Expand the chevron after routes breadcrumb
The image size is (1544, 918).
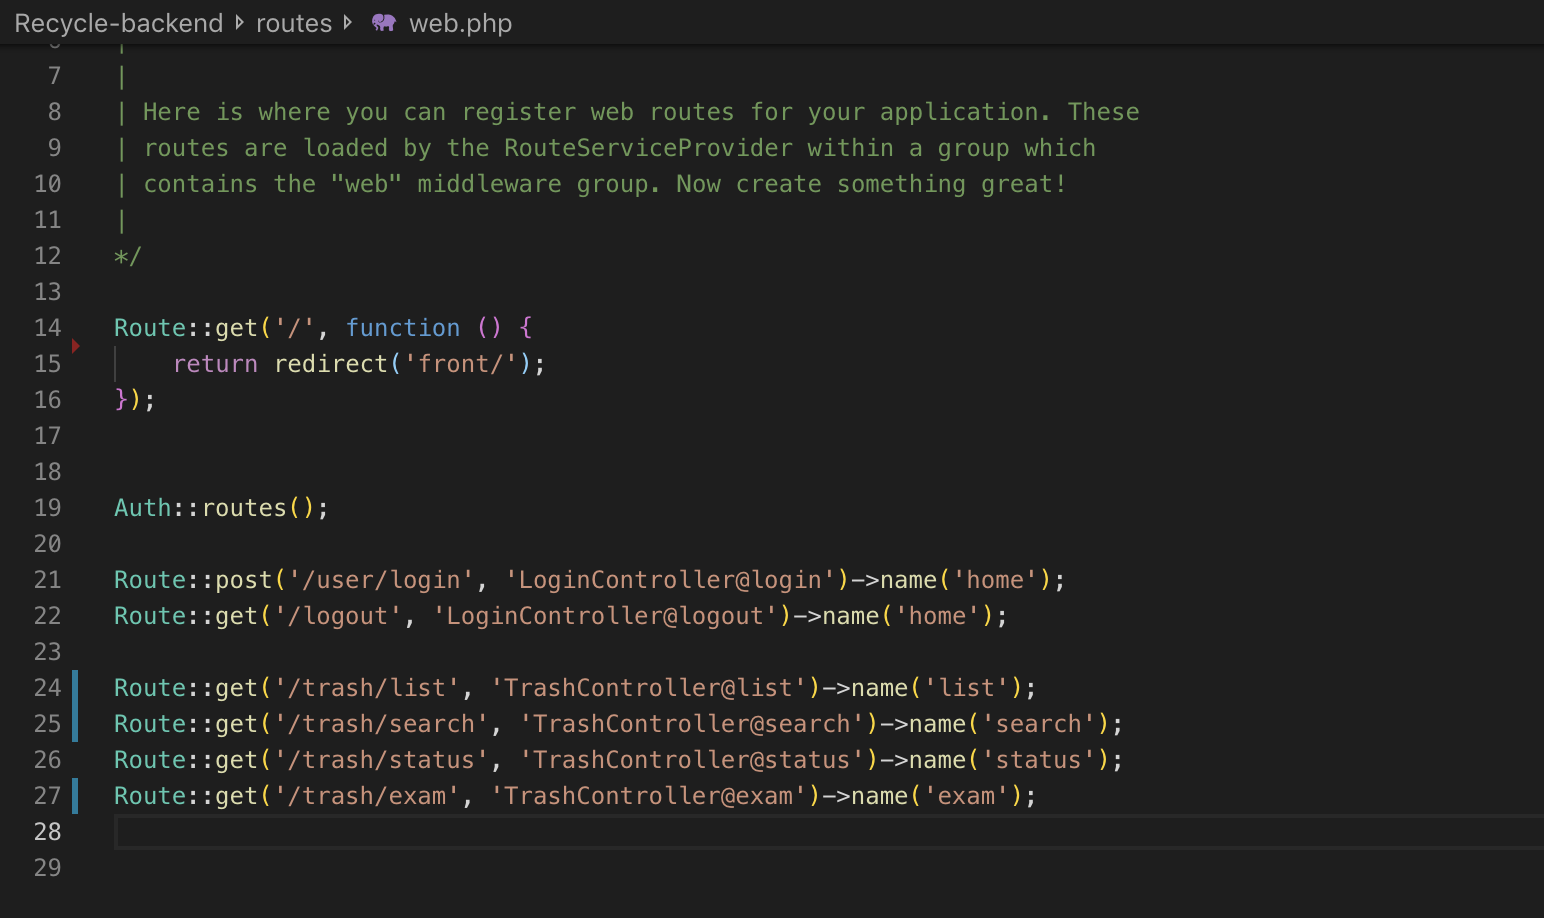pyautogui.click(x=348, y=23)
